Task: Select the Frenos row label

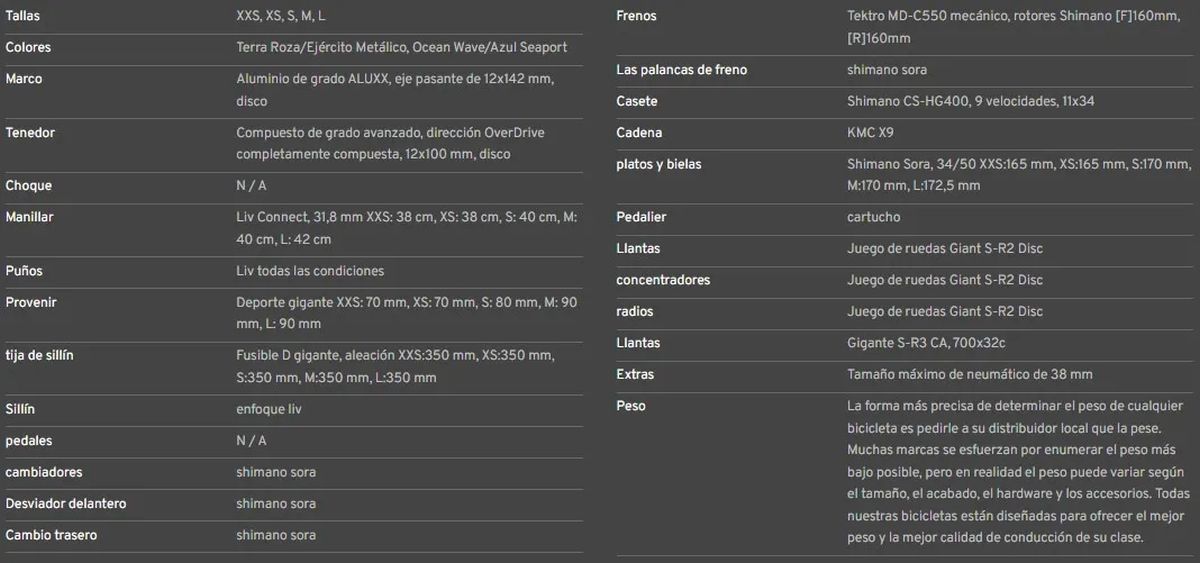Action: point(637,16)
